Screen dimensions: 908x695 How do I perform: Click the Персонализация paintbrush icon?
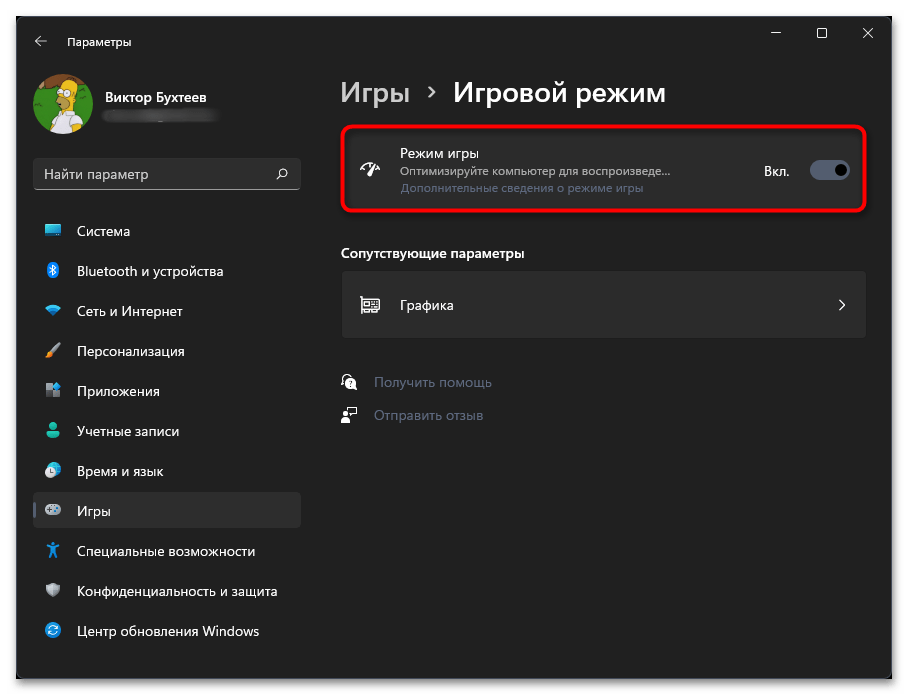pos(53,350)
